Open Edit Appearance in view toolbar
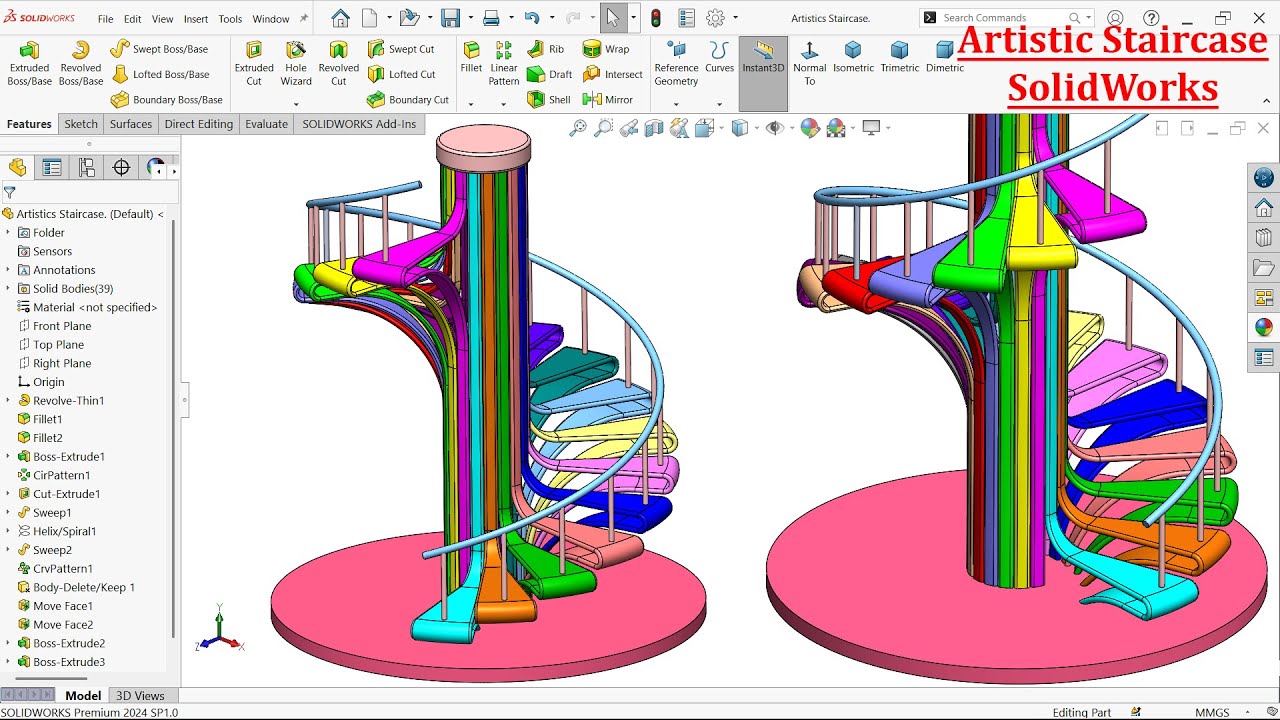 (810, 128)
